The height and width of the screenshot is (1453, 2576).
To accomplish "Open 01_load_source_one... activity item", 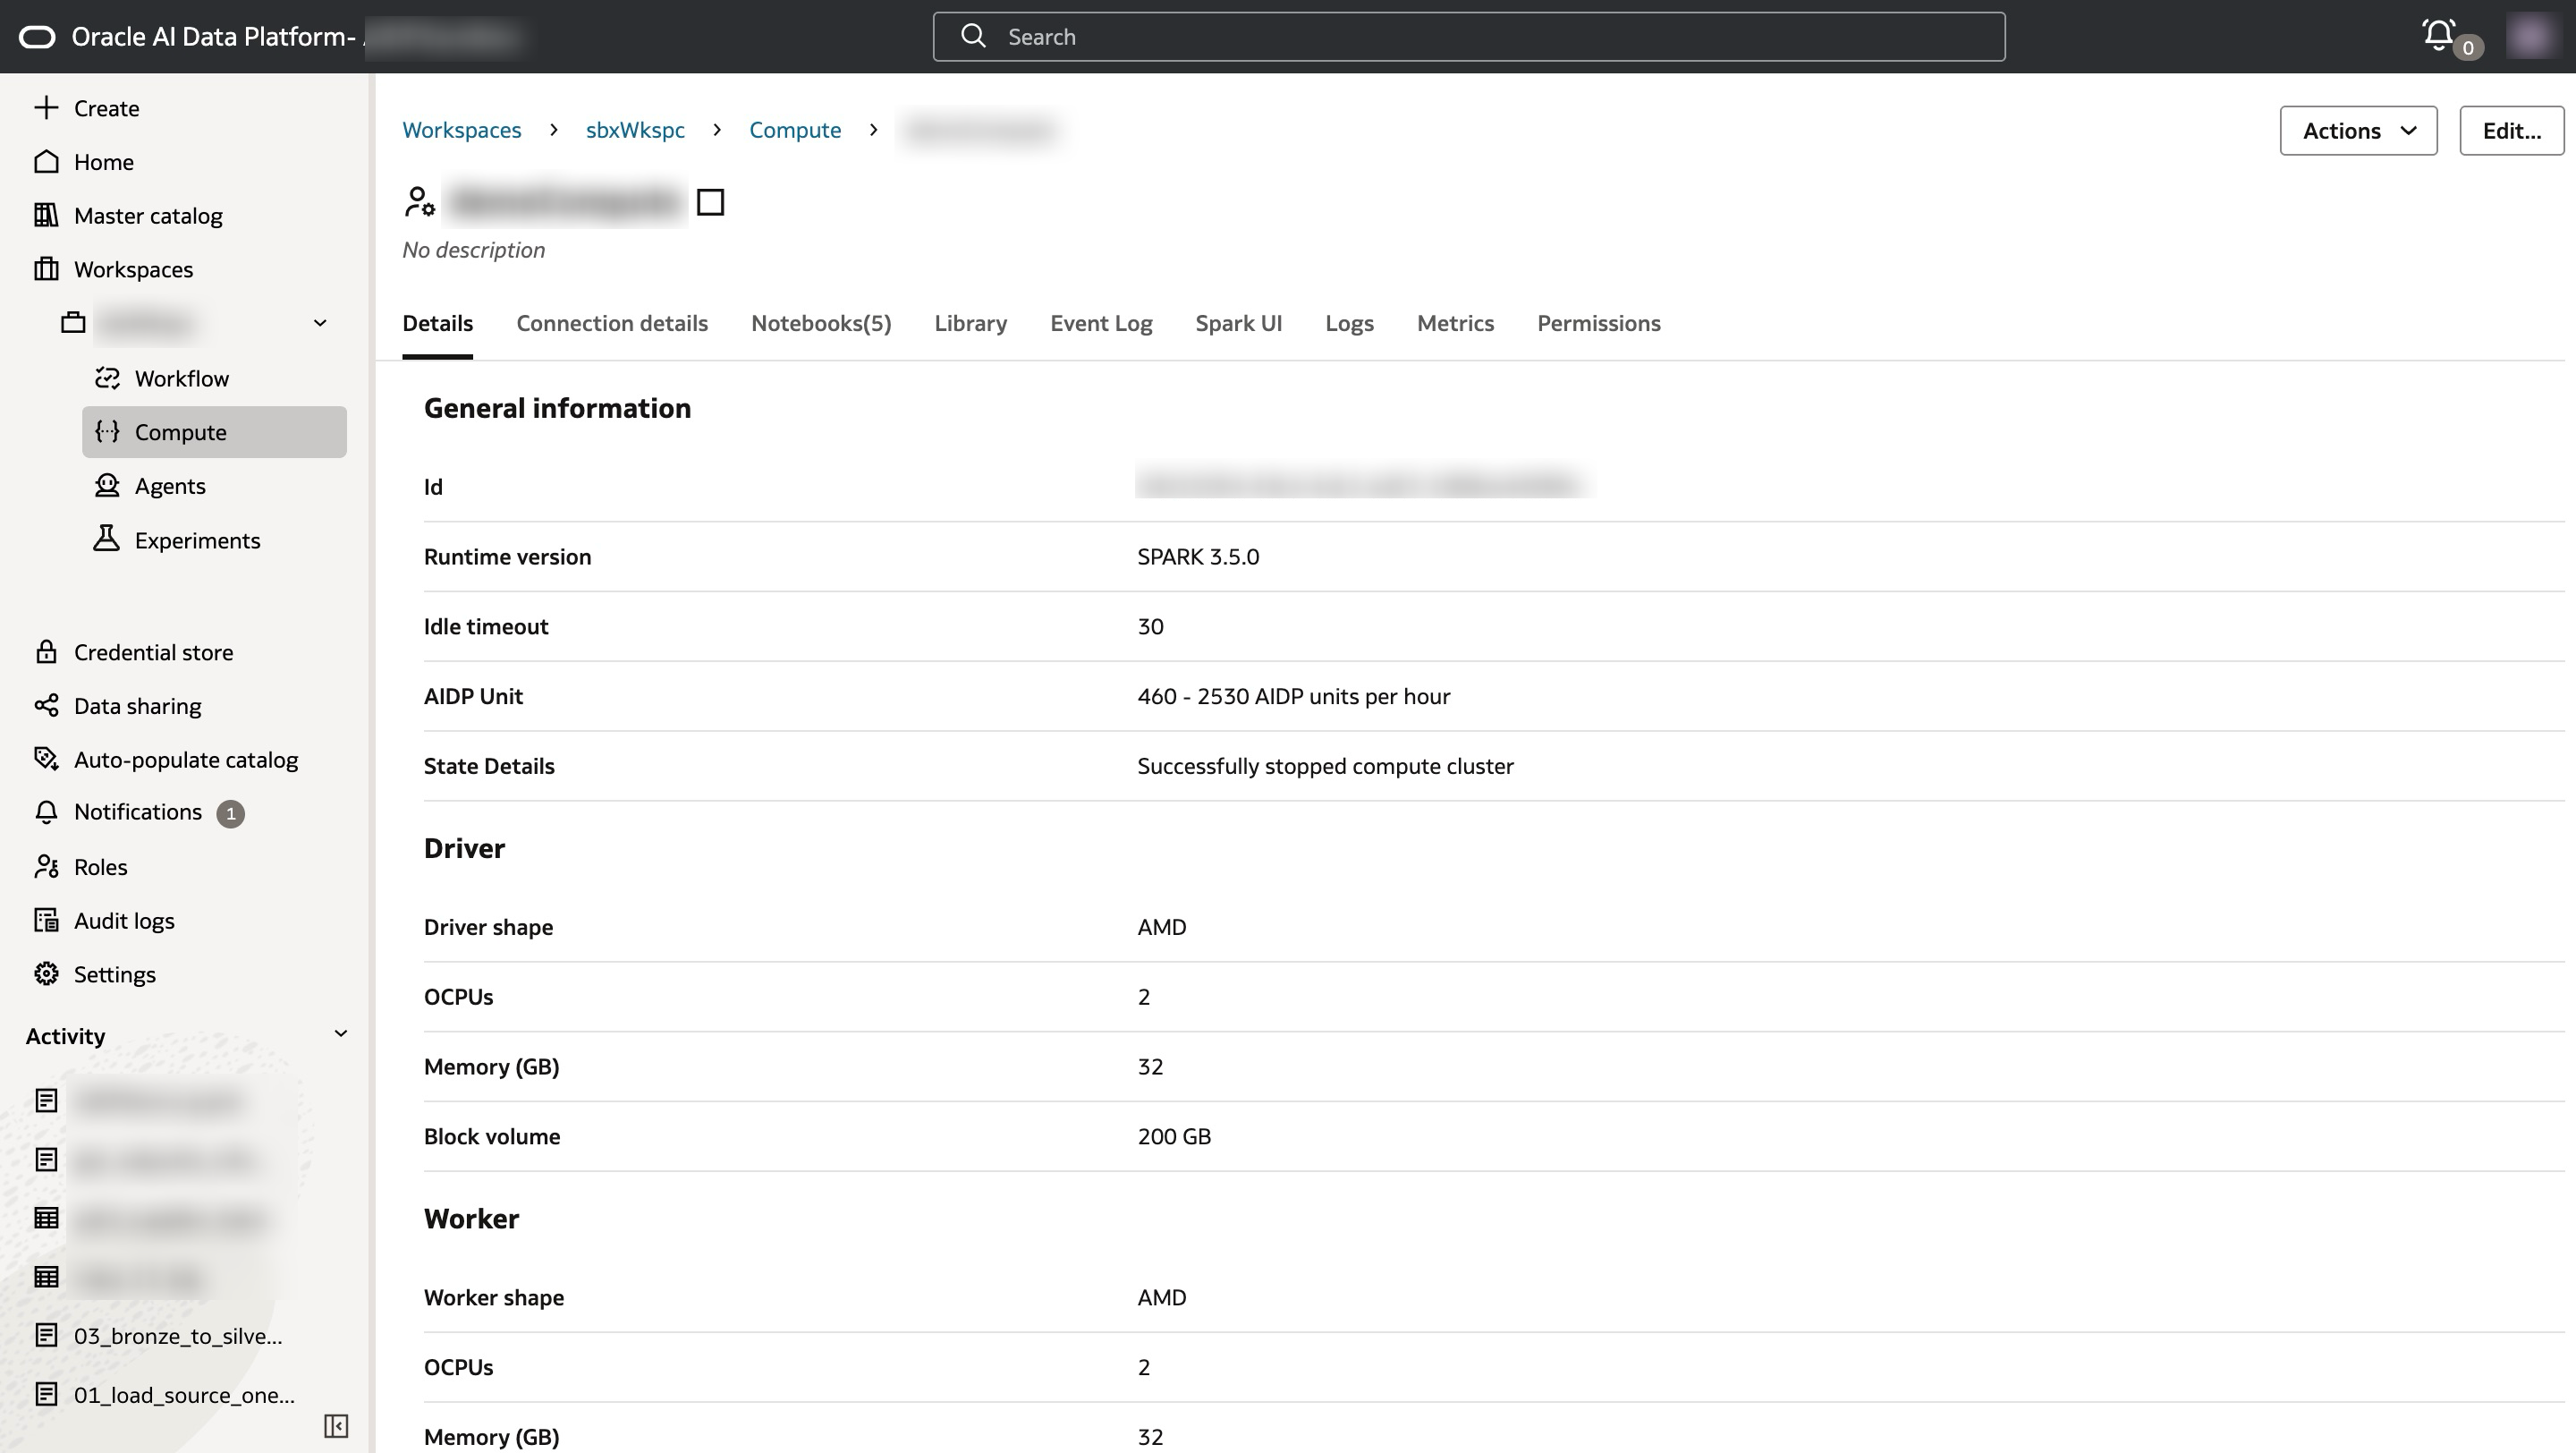I will [164, 1395].
